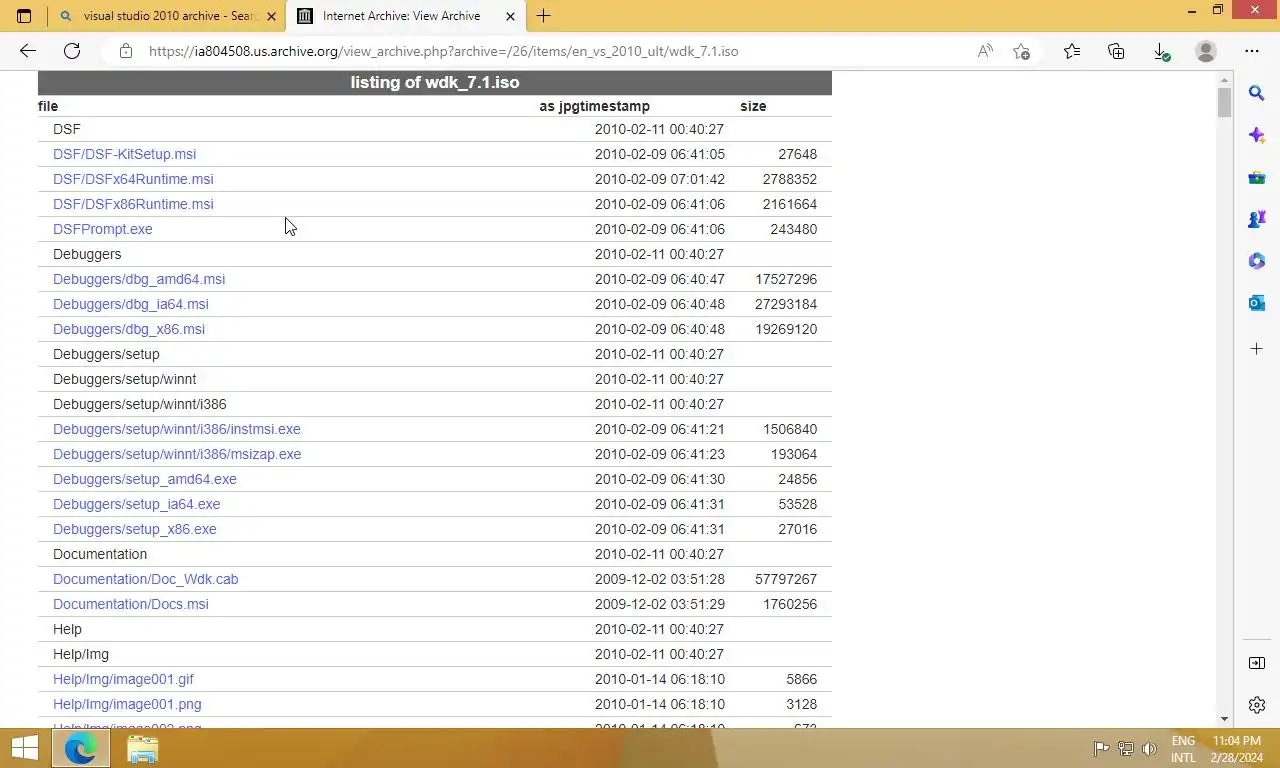1280x768 pixels.
Task: Download DSF/DSF-KitSetup.msi
Action: pos(124,154)
